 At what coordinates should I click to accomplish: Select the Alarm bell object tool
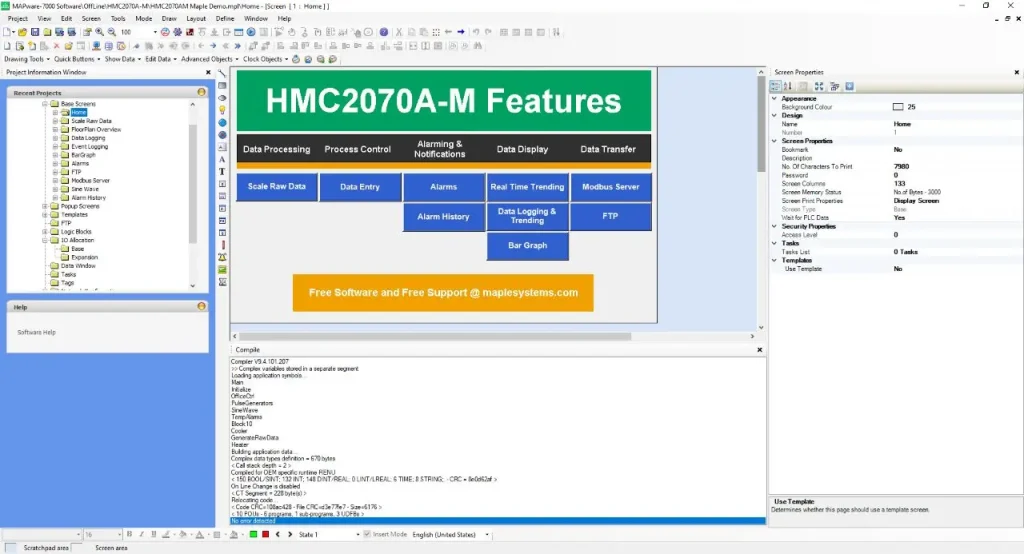coord(222,257)
